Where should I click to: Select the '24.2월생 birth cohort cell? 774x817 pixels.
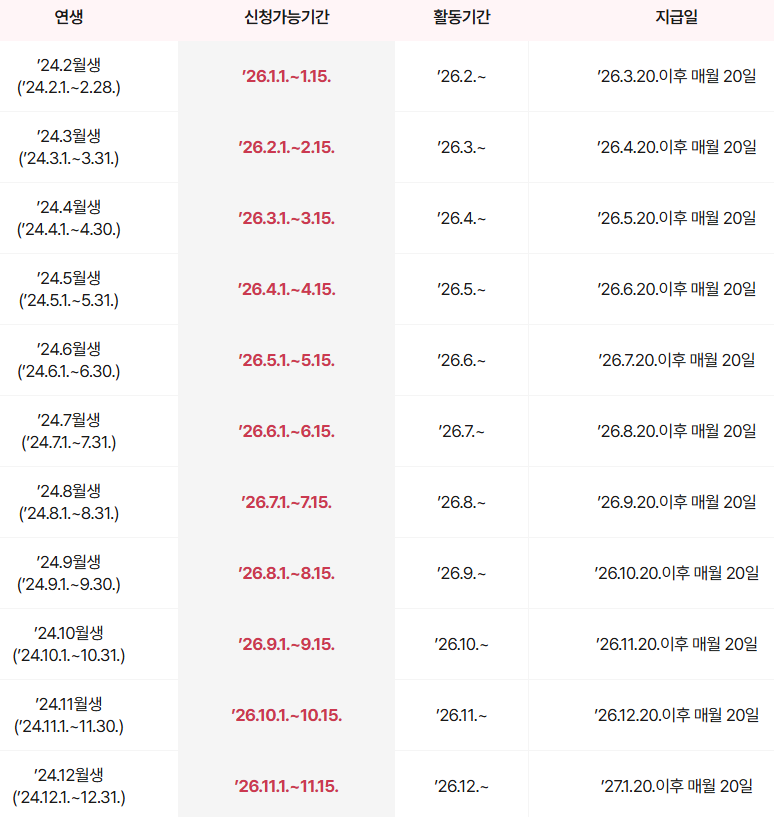tap(68, 76)
